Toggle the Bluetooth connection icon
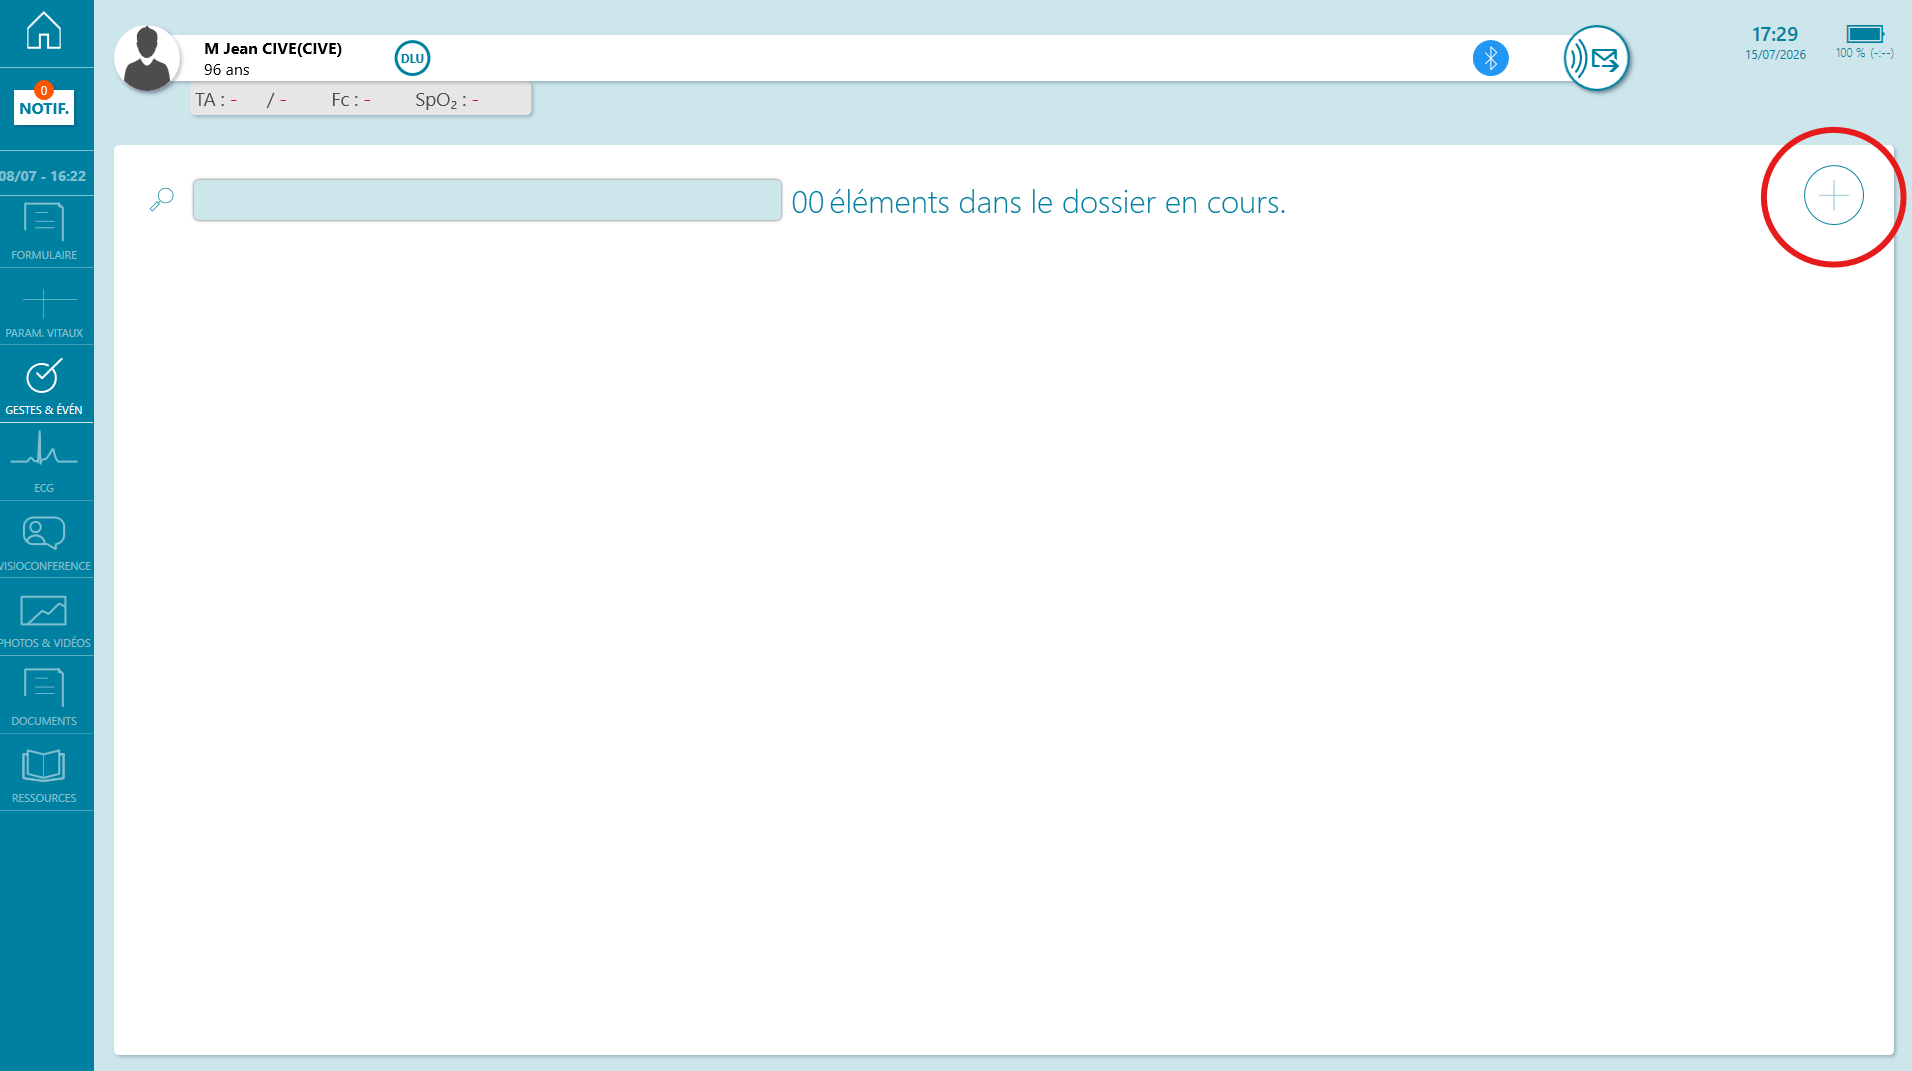Screen dimensions: 1912x1071 coord(1490,58)
